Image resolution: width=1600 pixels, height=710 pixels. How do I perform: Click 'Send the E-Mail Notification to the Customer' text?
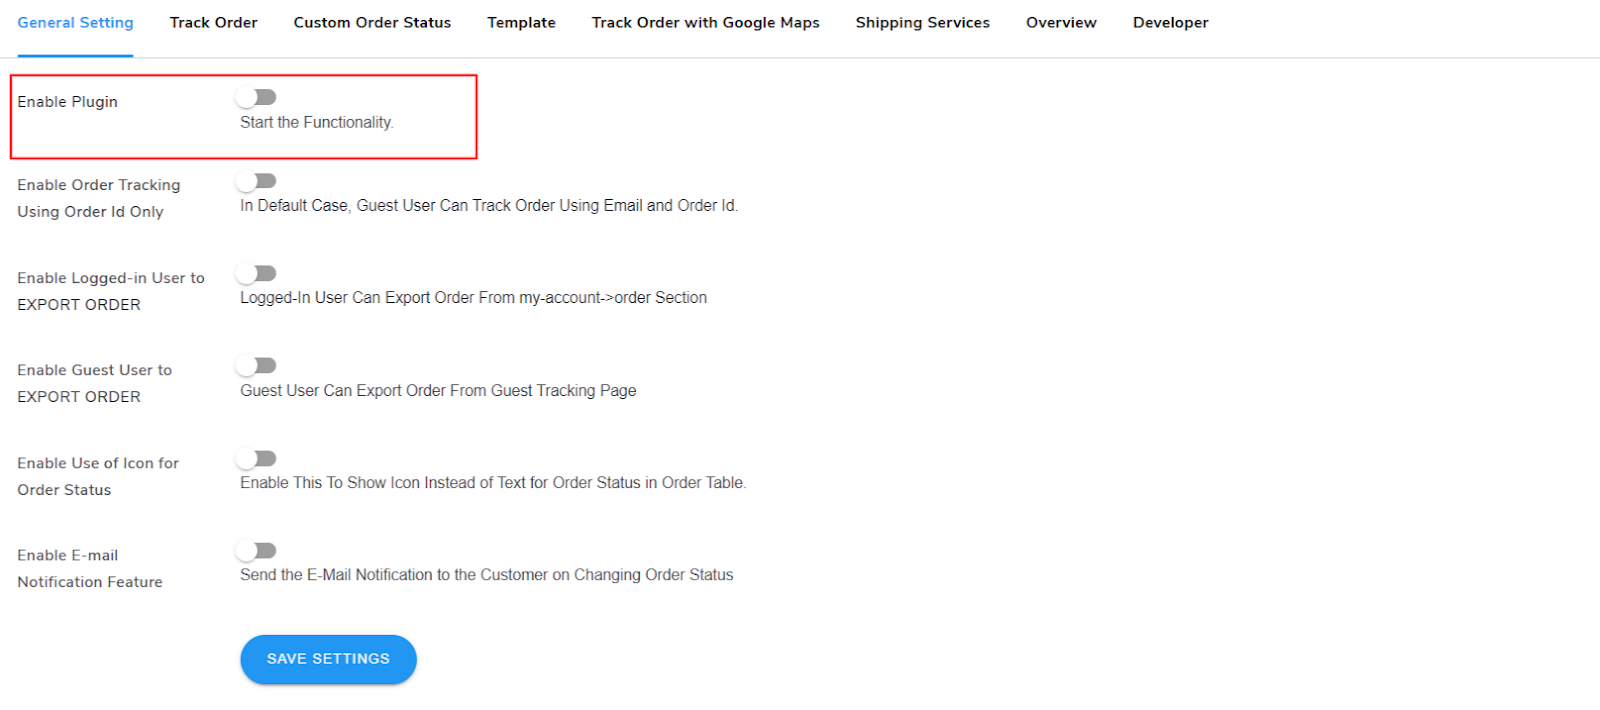tap(487, 575)
